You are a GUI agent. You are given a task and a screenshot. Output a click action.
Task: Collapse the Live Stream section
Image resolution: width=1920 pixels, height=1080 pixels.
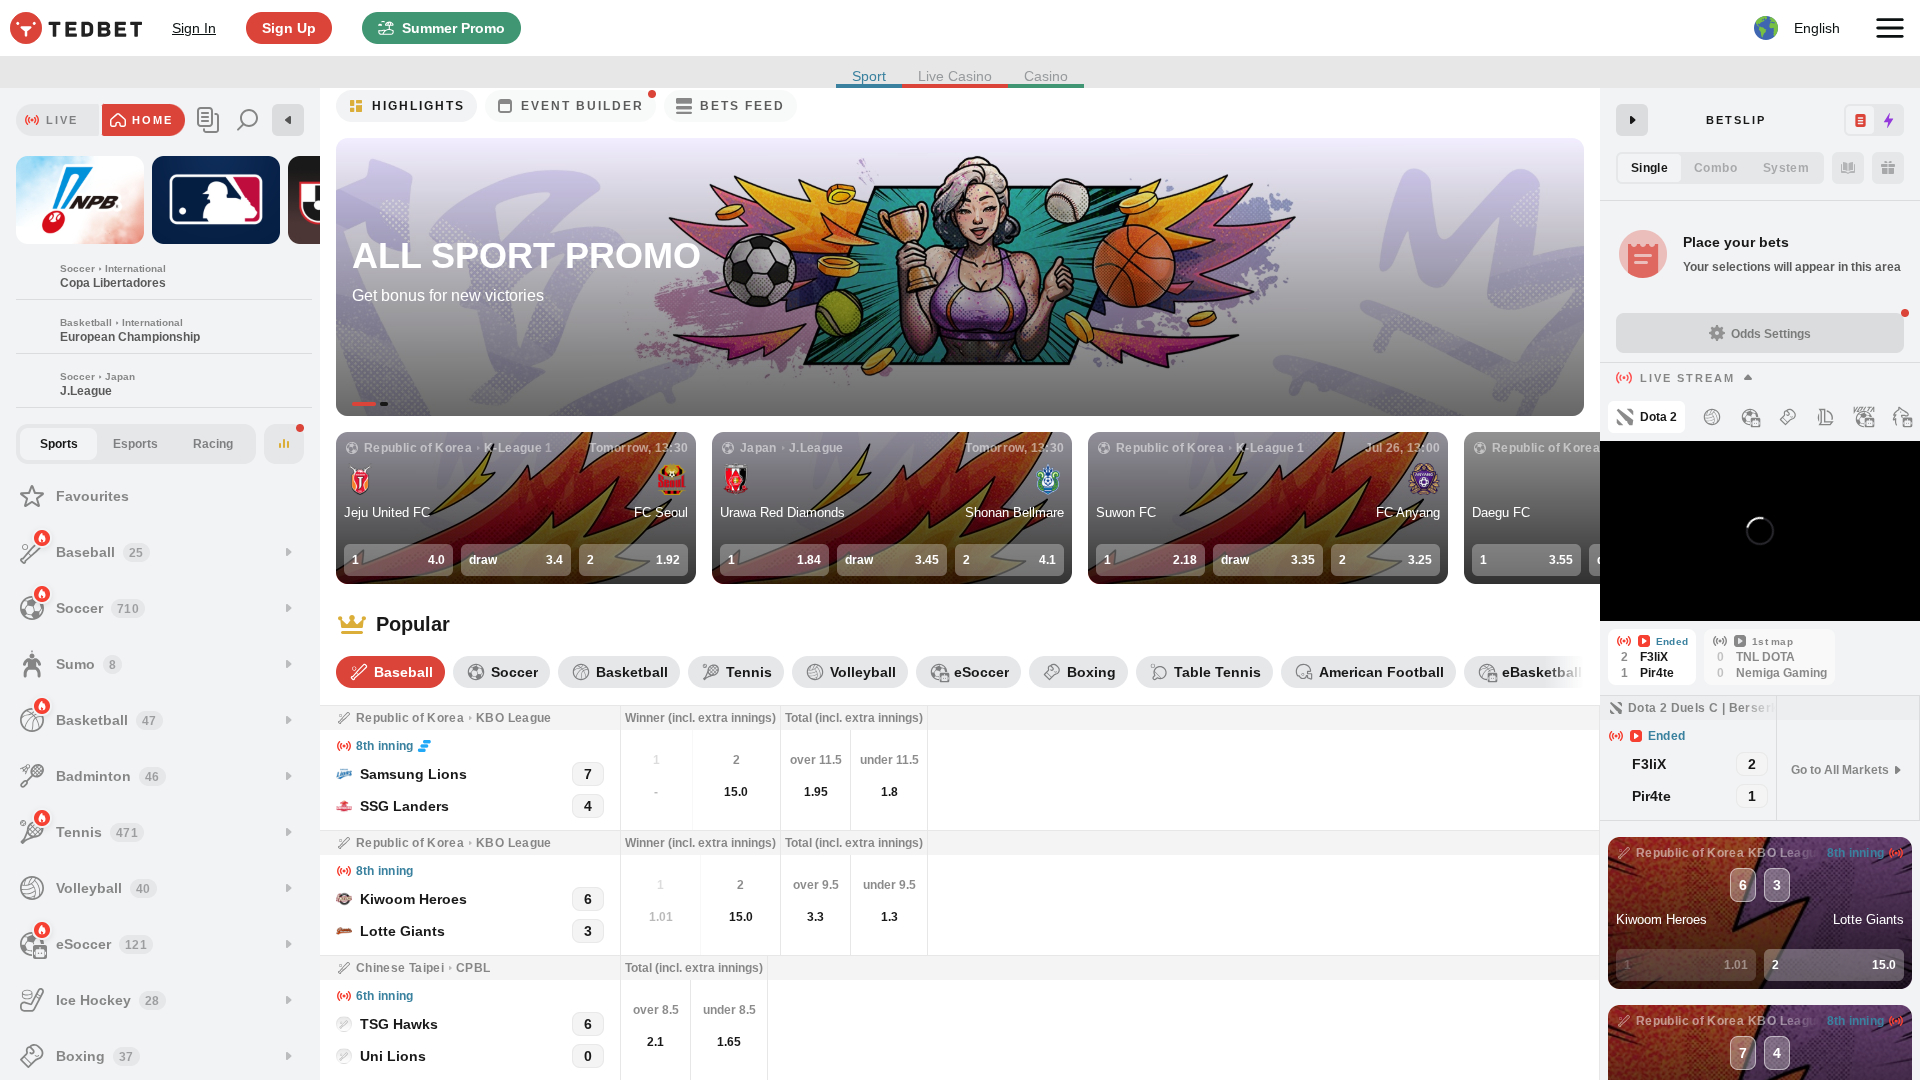(x=1748, y=378)
